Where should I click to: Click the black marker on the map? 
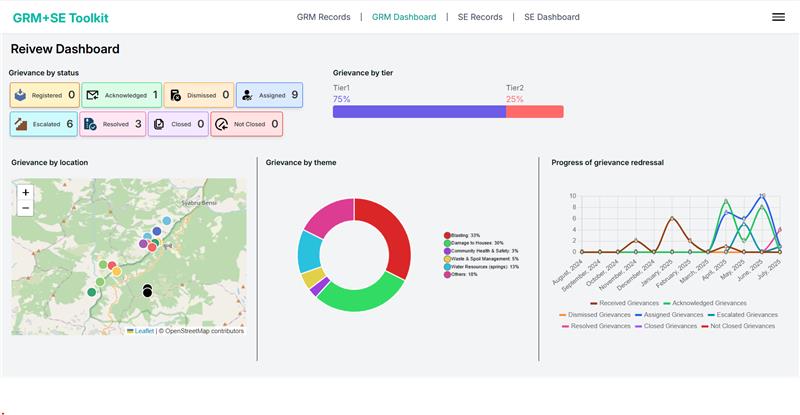pos(147,290)
